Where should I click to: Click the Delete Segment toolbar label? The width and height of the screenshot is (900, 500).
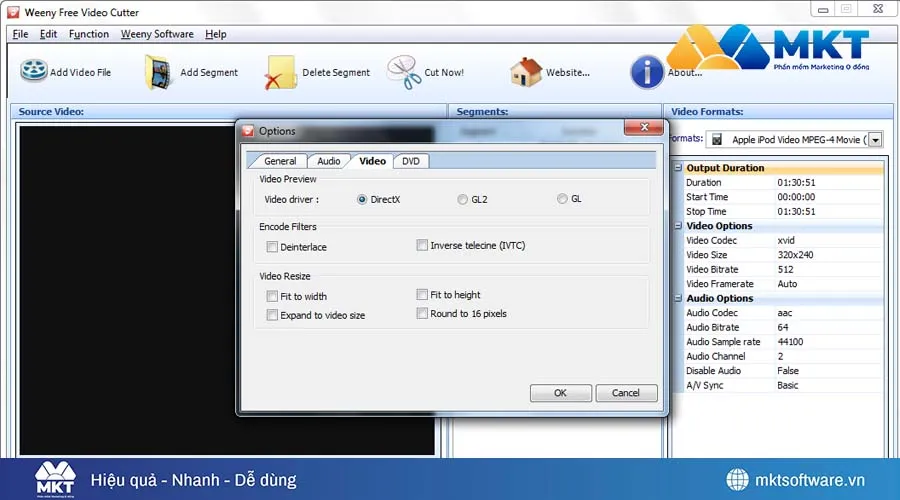[x=336, y=72]
